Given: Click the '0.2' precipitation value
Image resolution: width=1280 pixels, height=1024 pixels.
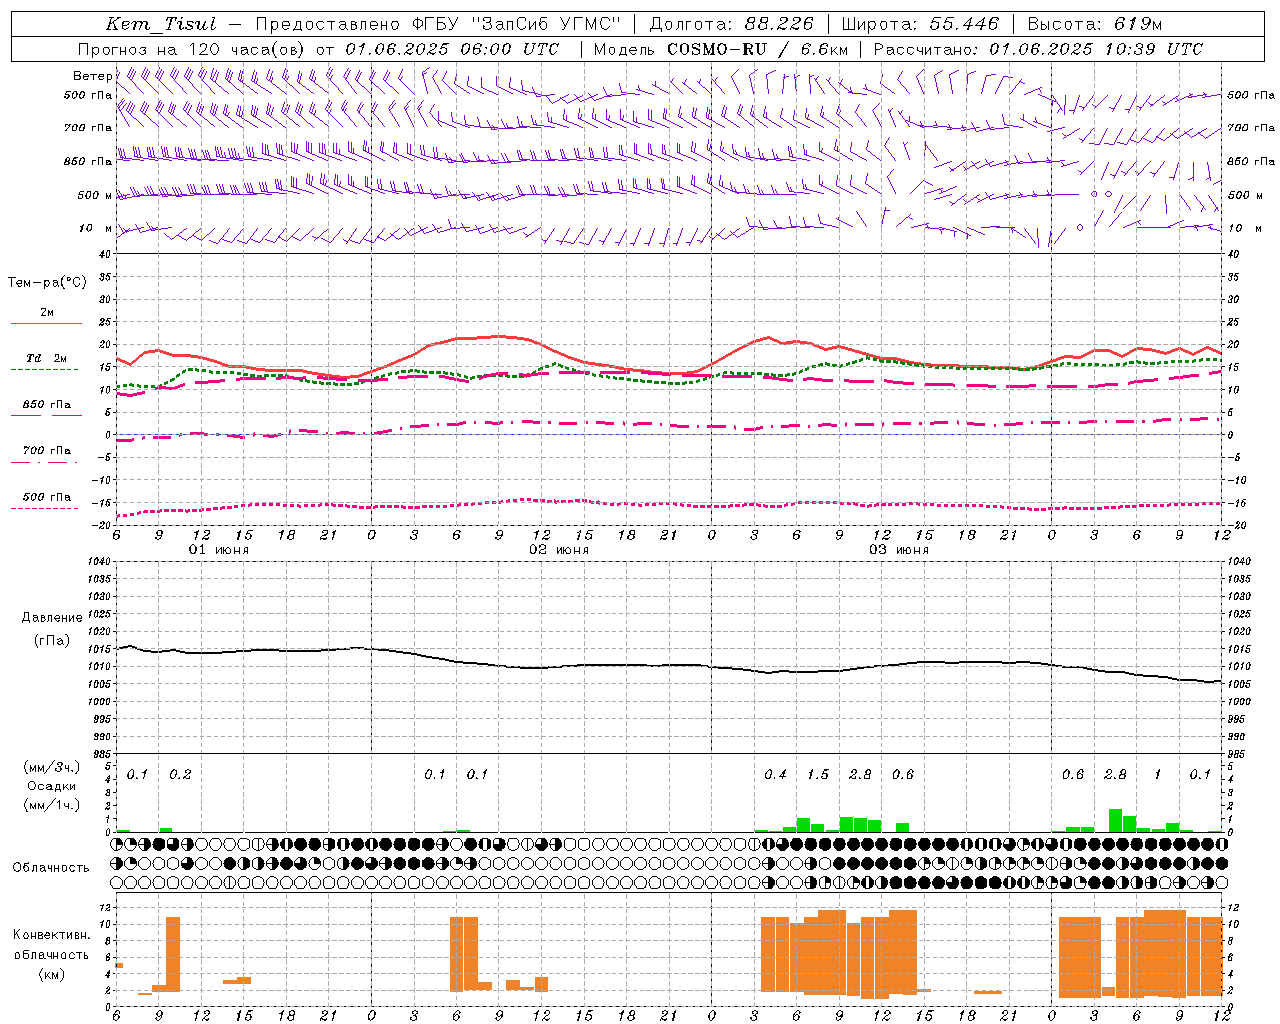Looking at the screenshot, I should point(180,775).
